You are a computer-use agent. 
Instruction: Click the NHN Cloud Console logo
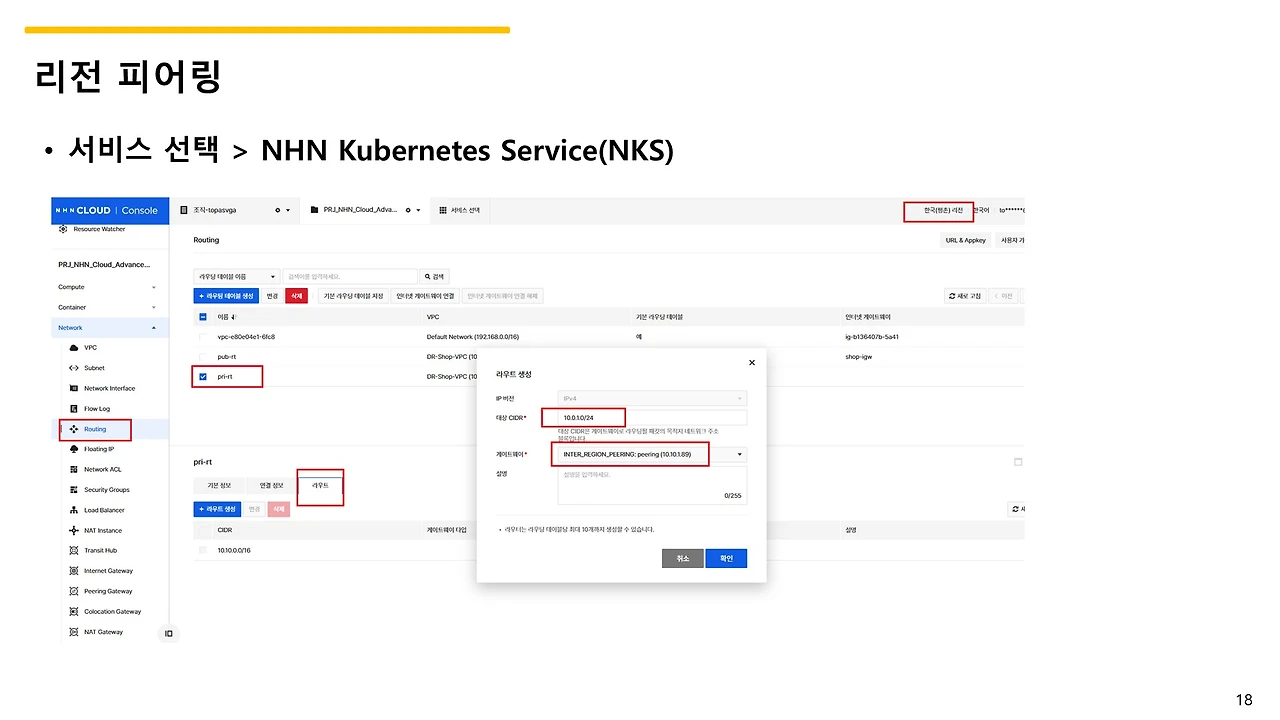(x=110, y=210)
